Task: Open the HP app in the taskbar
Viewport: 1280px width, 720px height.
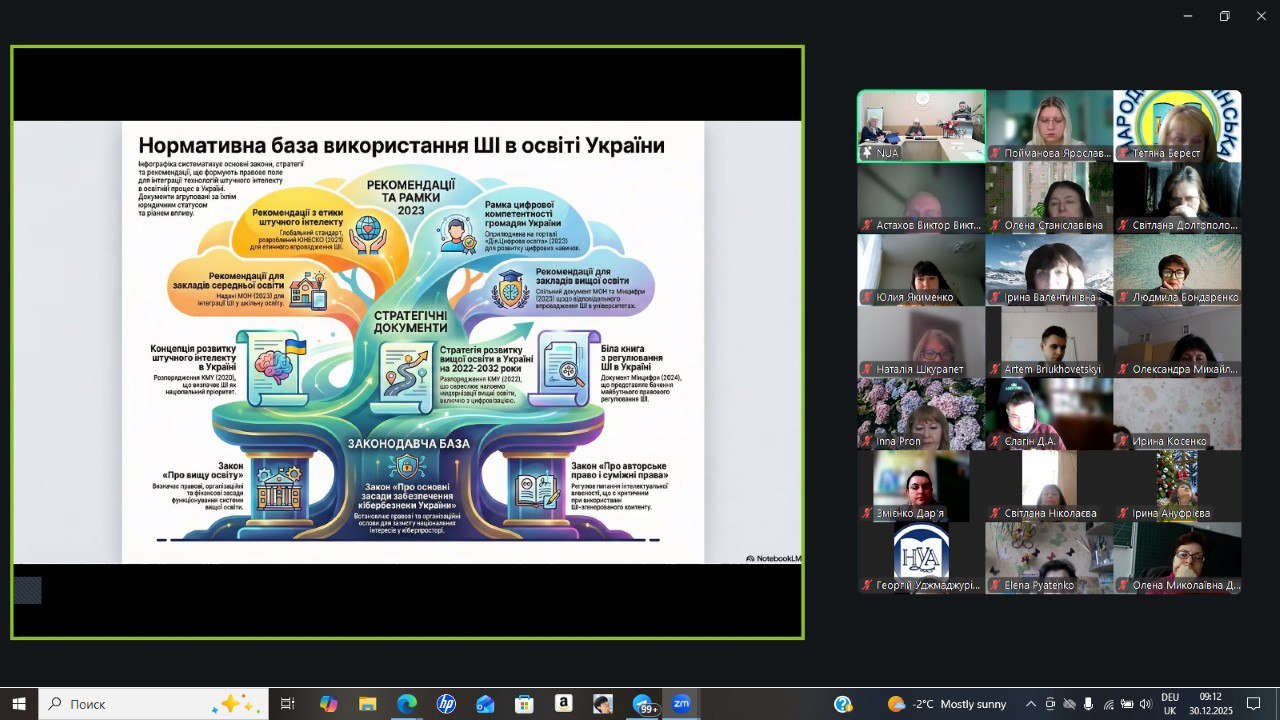Action: pos(446,704)
